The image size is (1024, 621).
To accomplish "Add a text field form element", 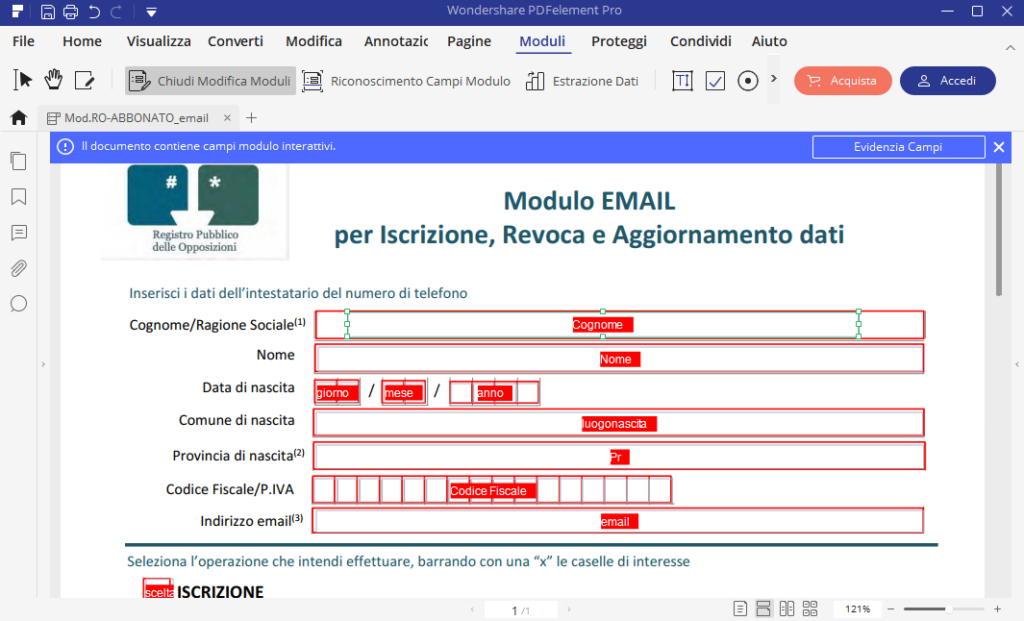I will point(682,81).
